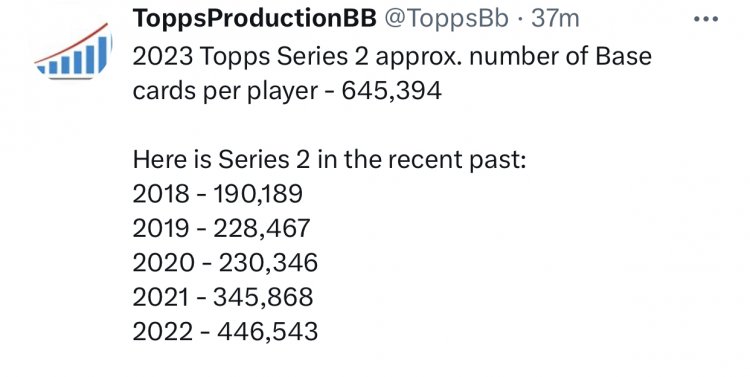Screen dimensions: 750x377
Task: Click the word 'approx.' in tweet
Action: click(419, 58)
